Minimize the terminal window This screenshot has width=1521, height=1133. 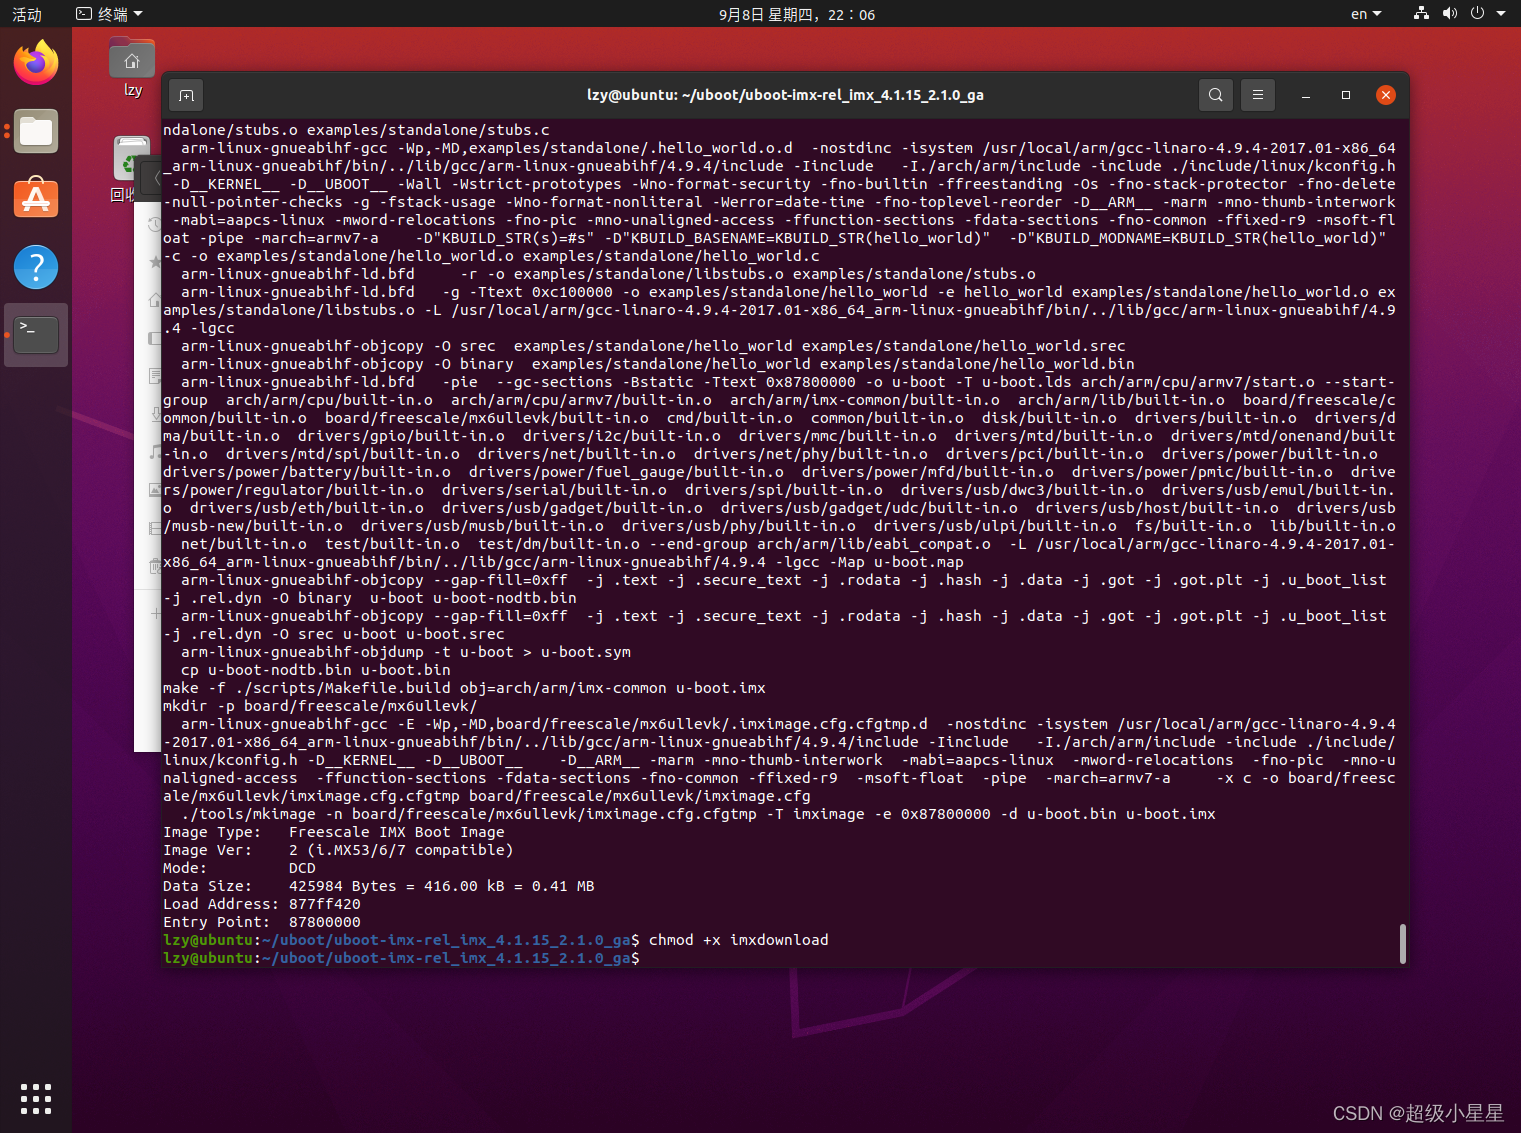pos(1305,95)
